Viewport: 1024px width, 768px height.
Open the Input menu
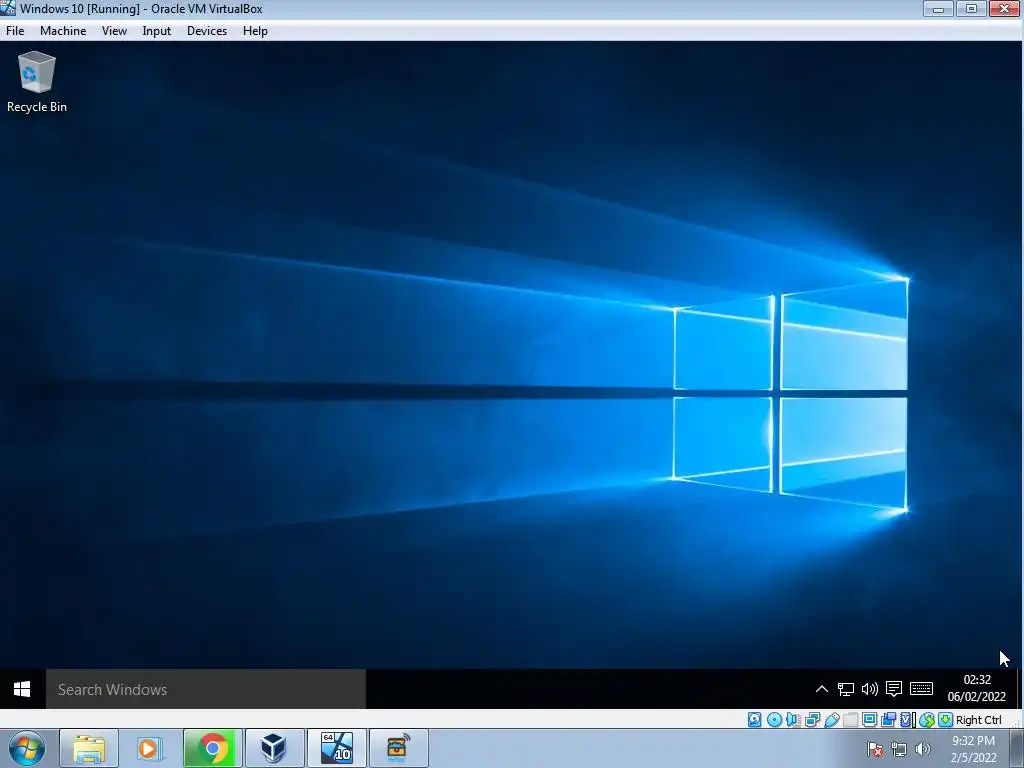pos(157,31)
